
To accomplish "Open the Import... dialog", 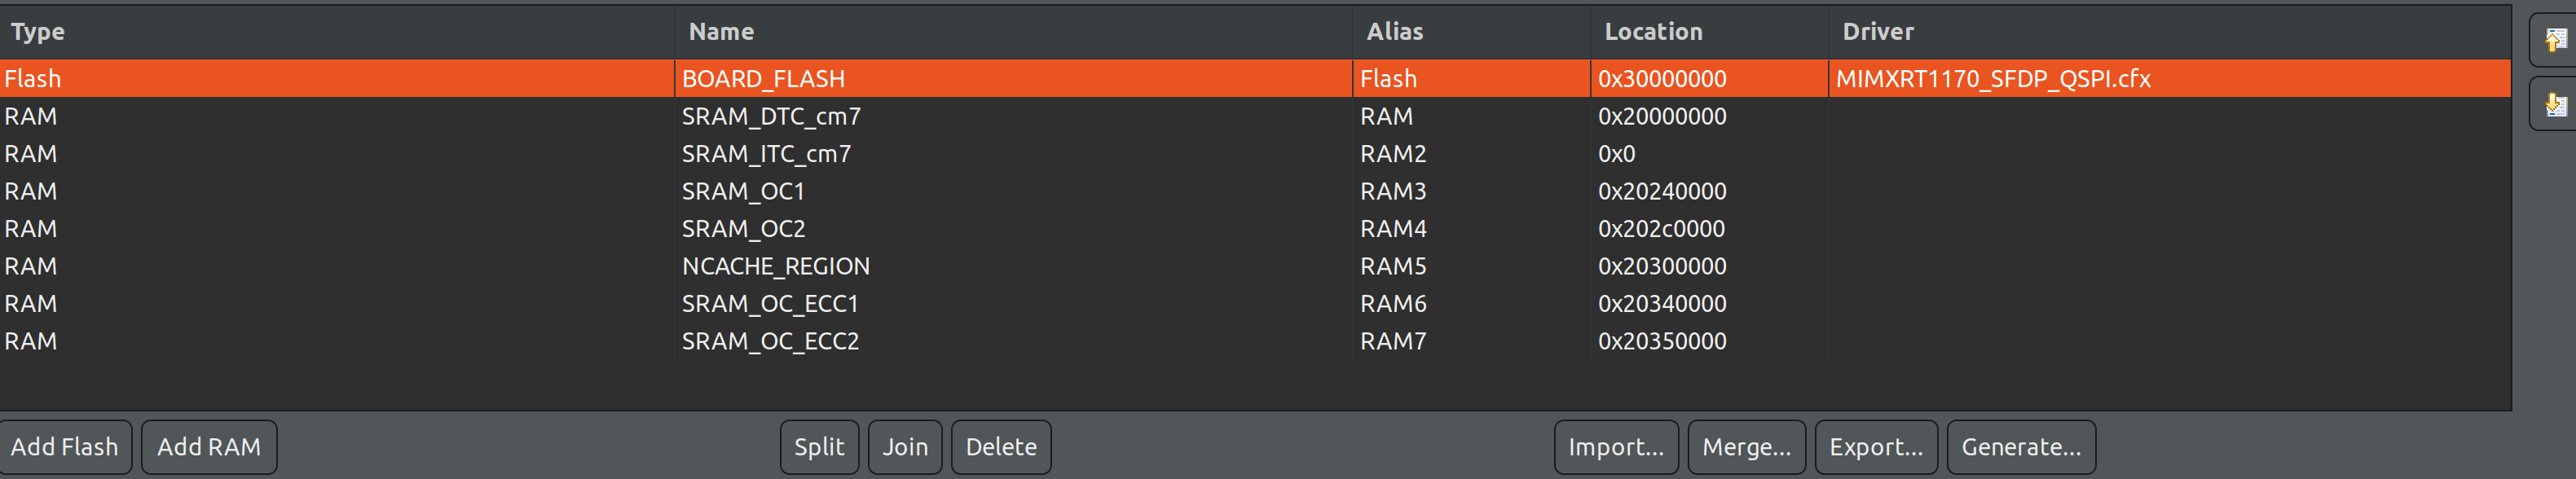I will tap(1615, 447).
